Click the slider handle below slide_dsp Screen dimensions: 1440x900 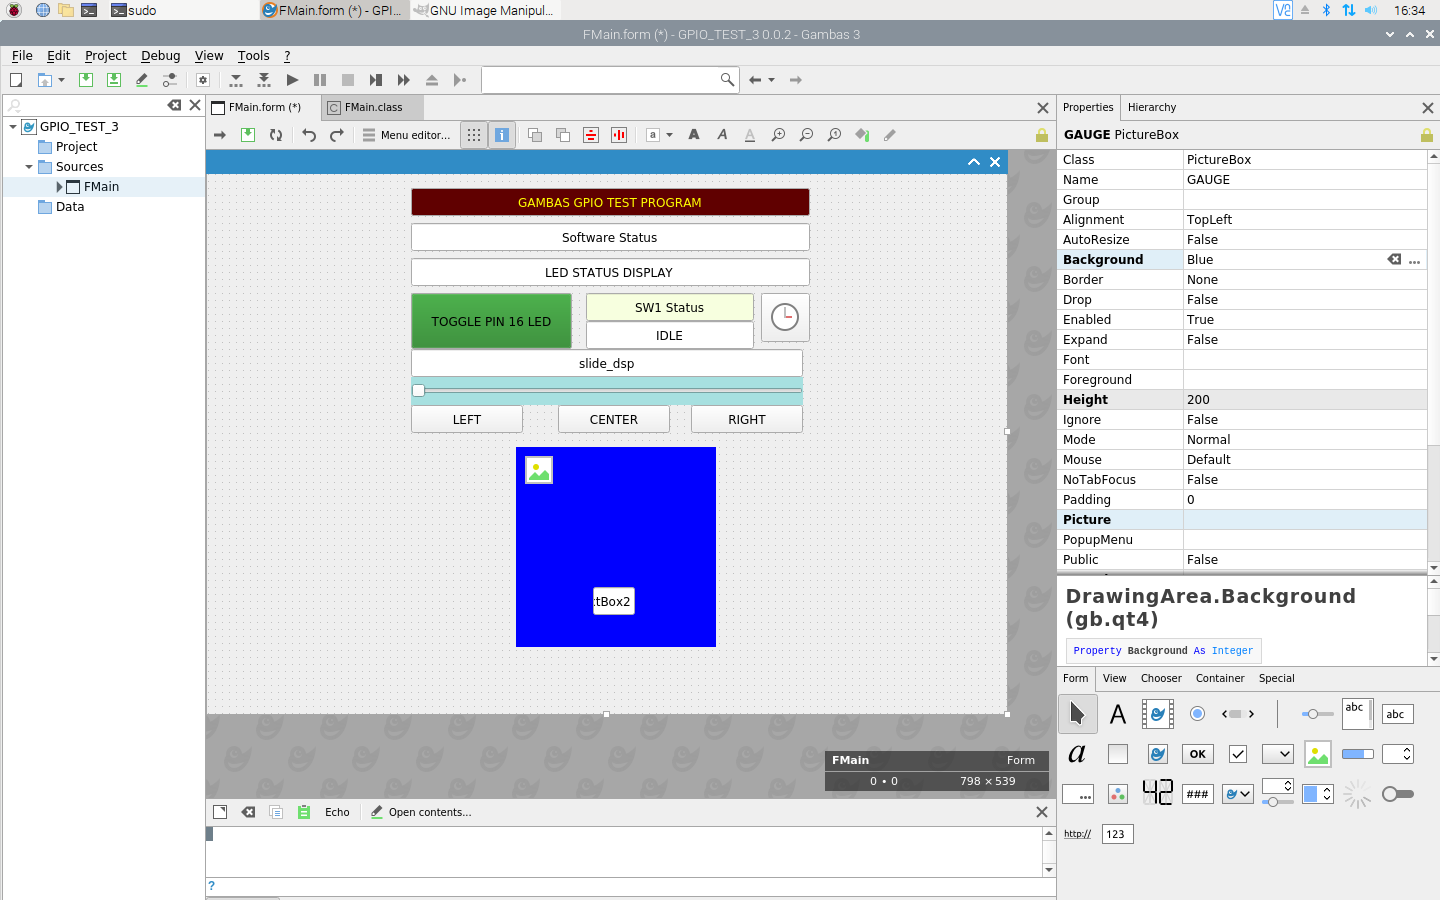pos(419,391)
